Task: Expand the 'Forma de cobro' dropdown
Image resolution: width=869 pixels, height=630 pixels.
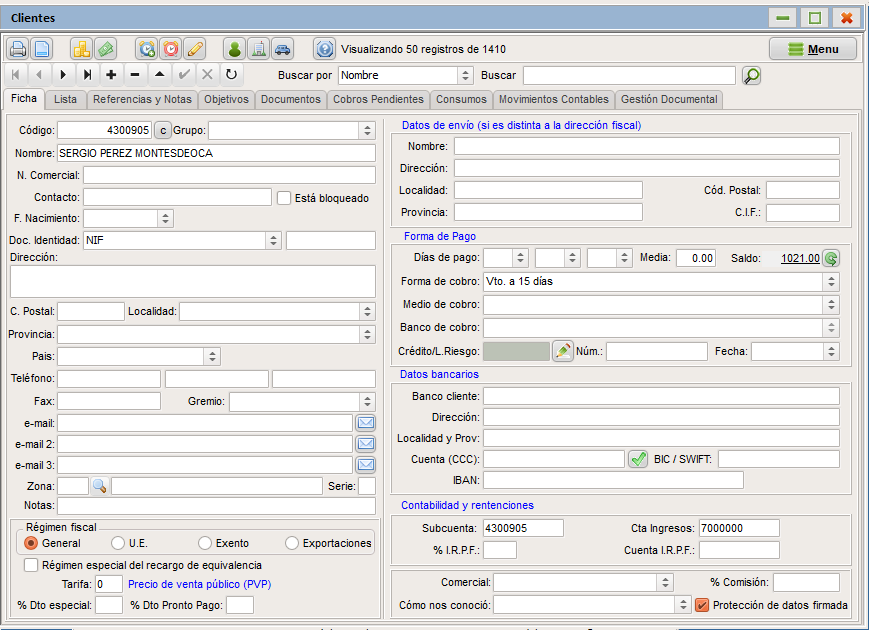Action: (831, 281)
